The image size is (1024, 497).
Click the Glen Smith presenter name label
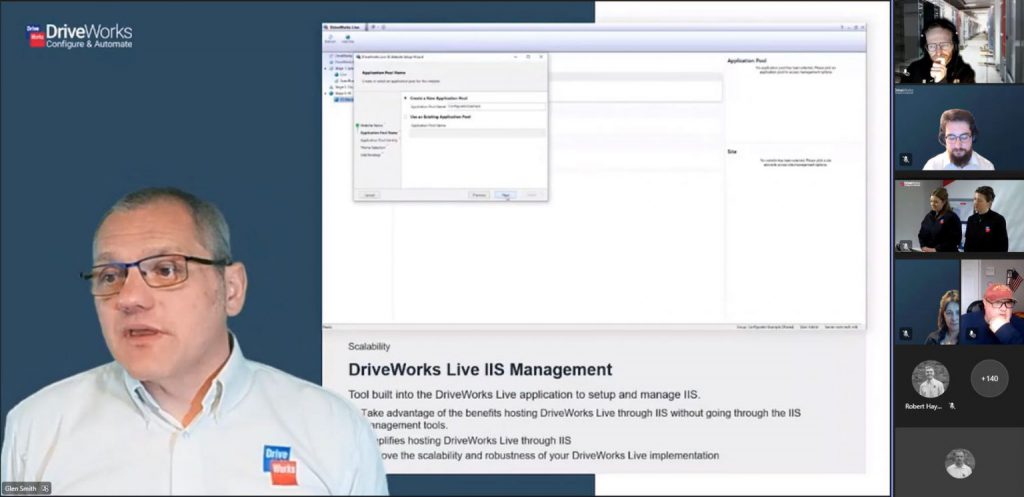click(x=26, y=488)
